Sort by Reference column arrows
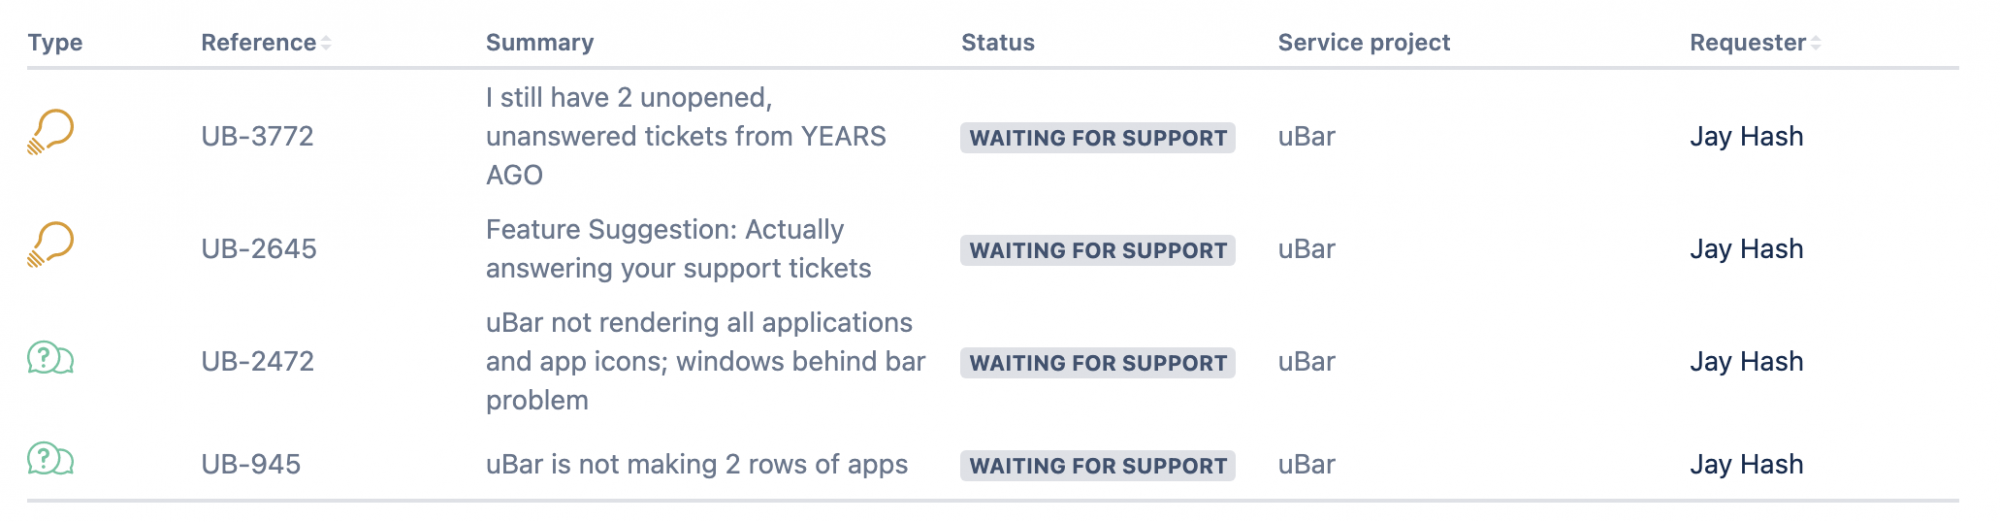Screen dimensions: 2000x522 point(326,43)
